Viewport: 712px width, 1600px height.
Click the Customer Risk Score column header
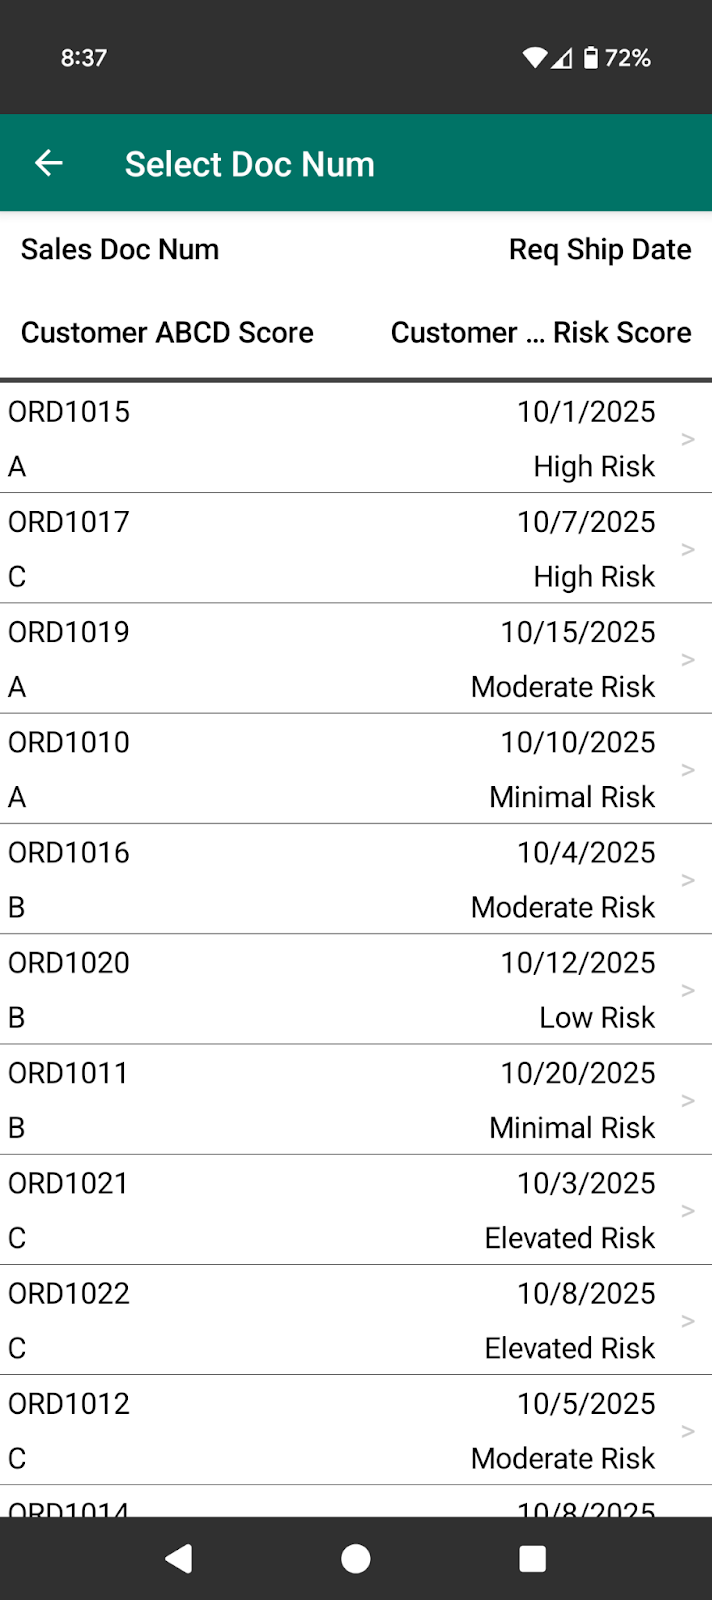(x=540, y=332)
